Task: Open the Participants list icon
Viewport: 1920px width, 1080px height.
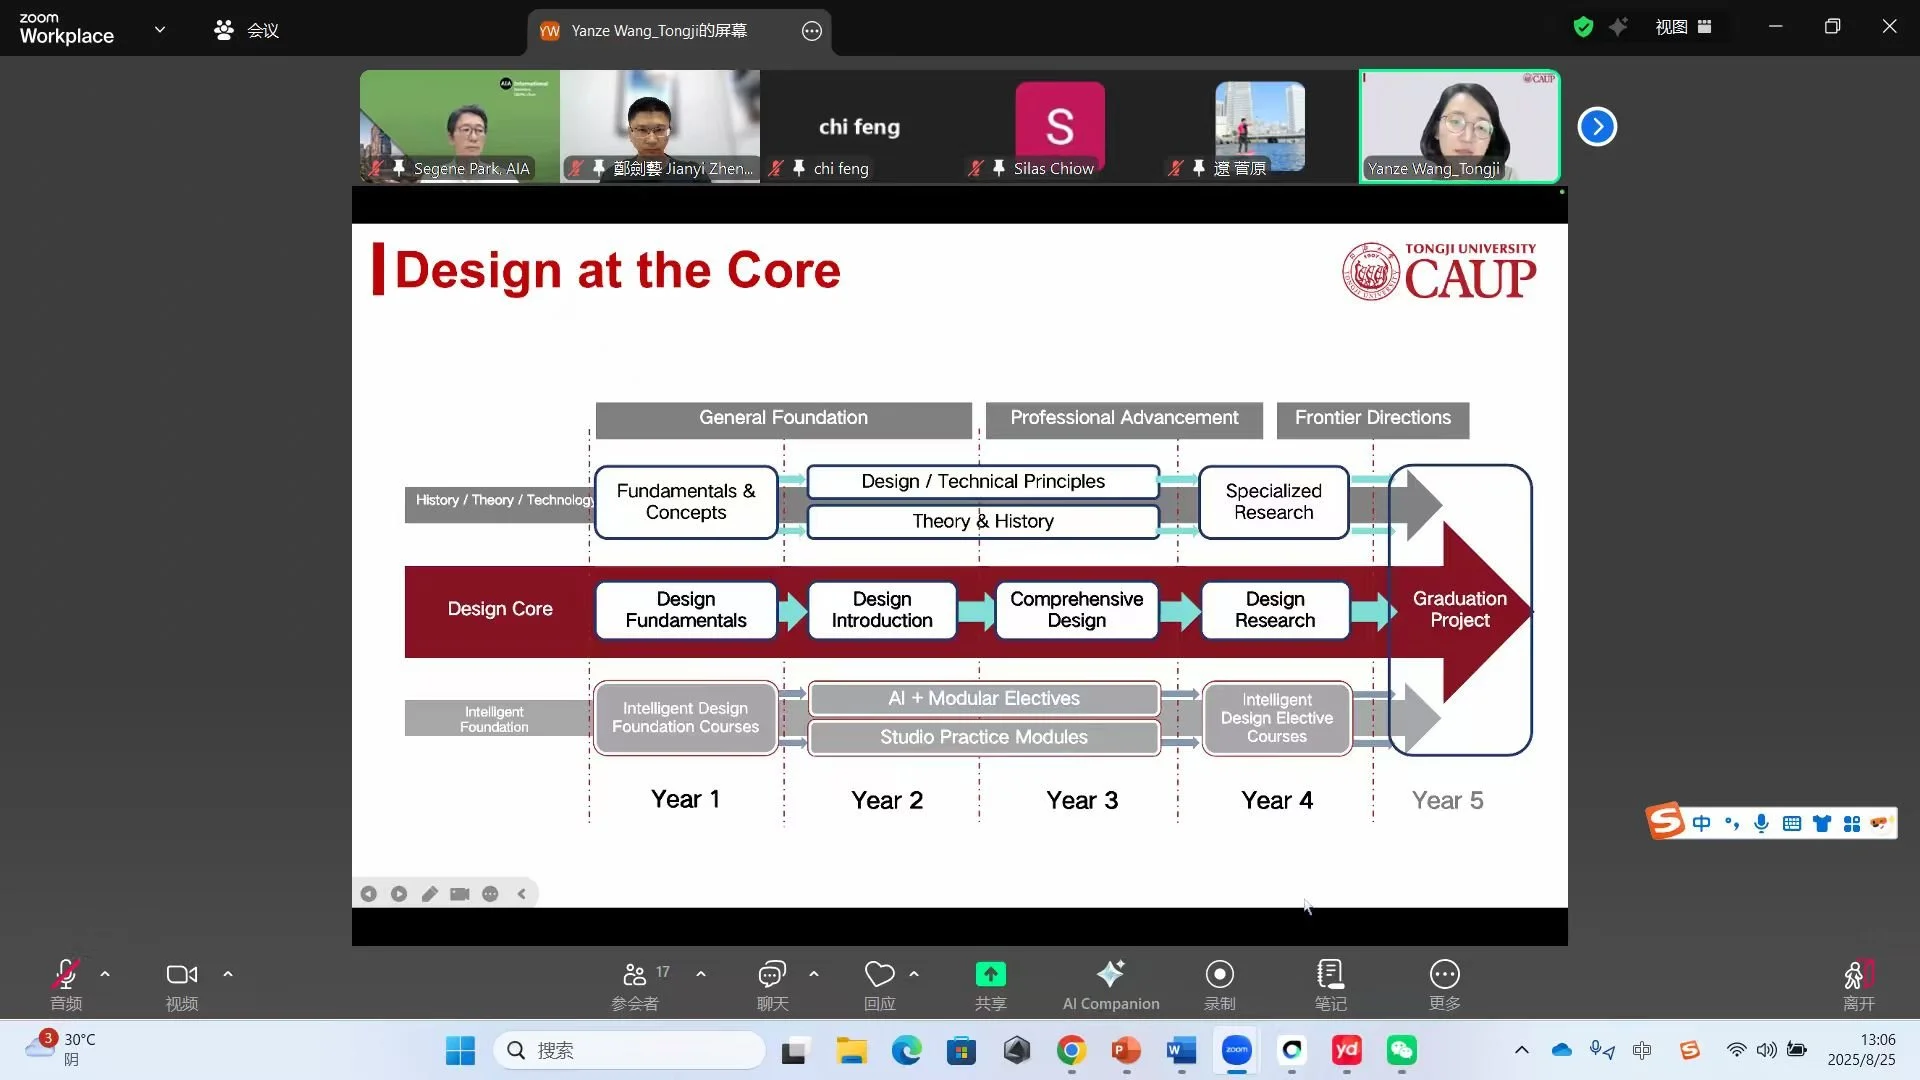Action: pyautogui.click(x=635, y=975)
